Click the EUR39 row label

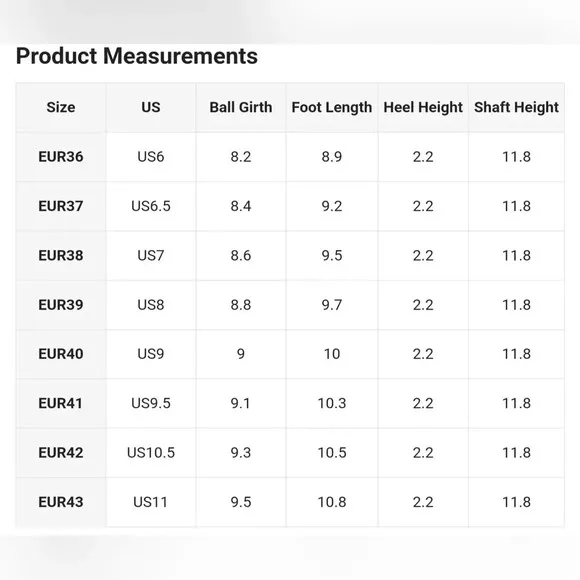pyautogui.click(x=61, y=305)
